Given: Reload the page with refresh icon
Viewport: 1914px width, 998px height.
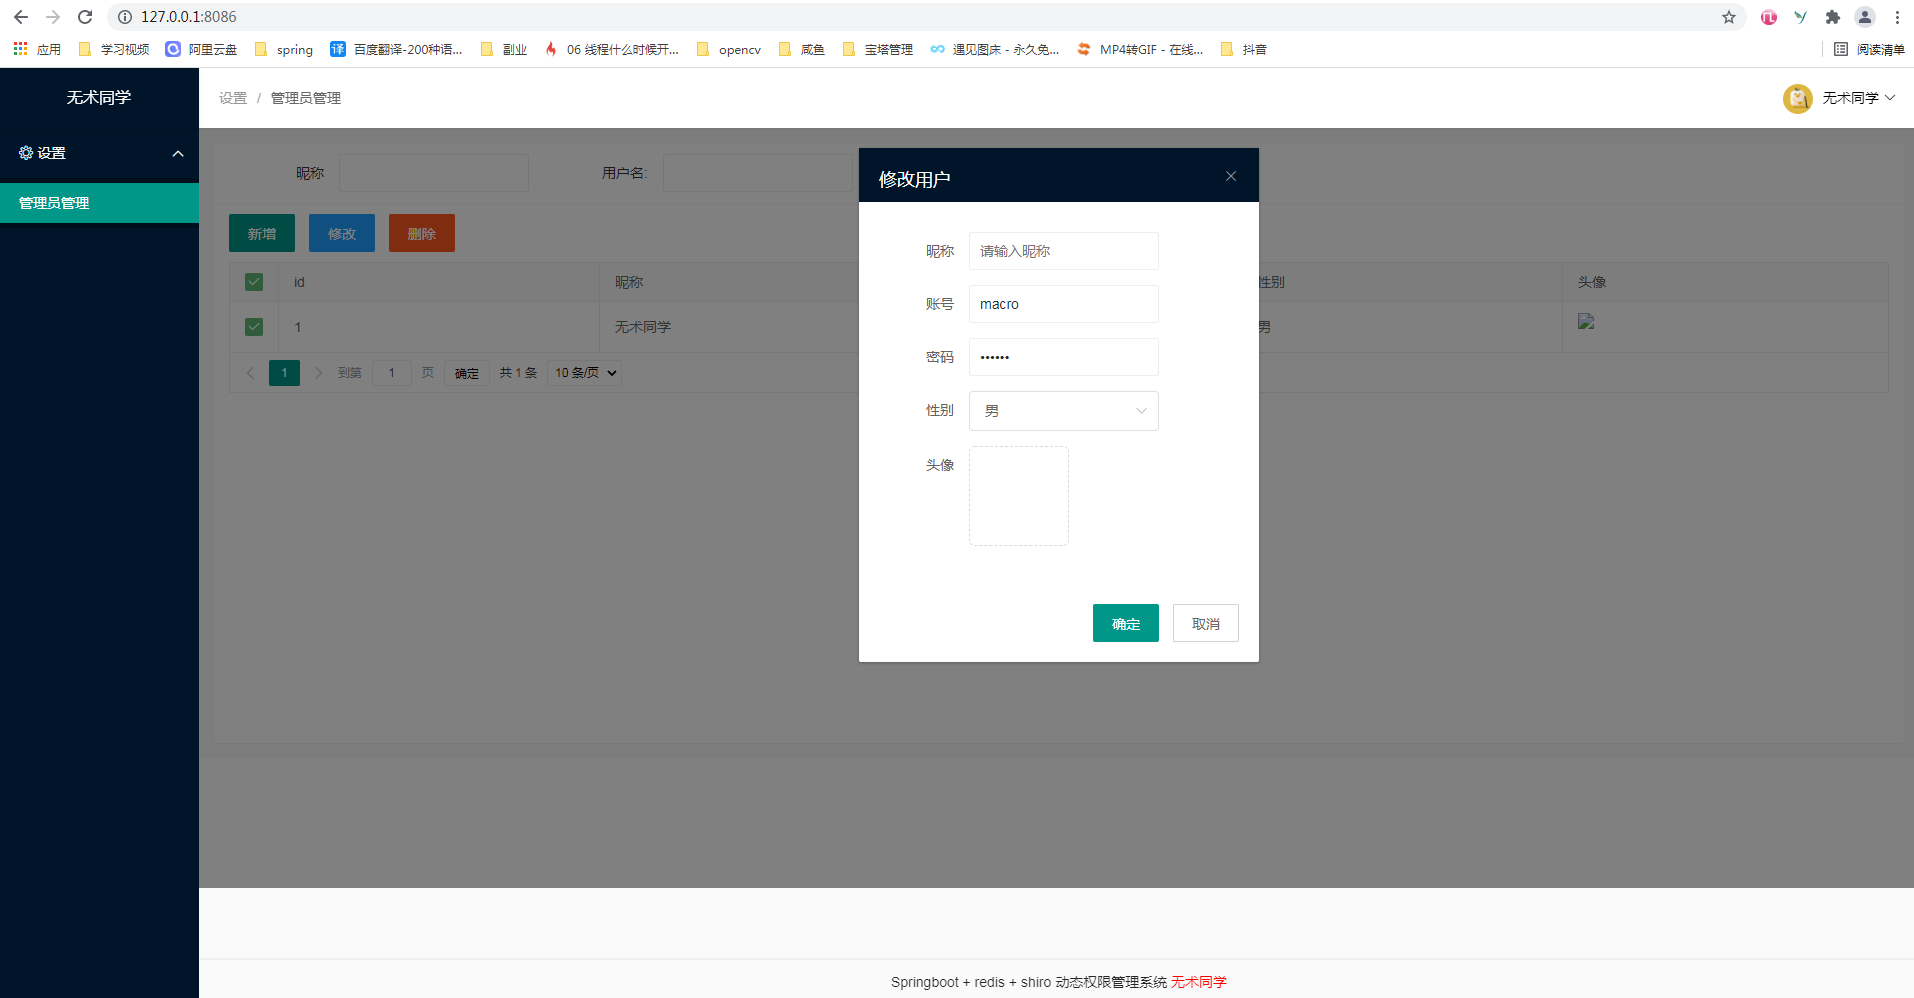Looking at the screenshot, I should (x=85, y=17).
